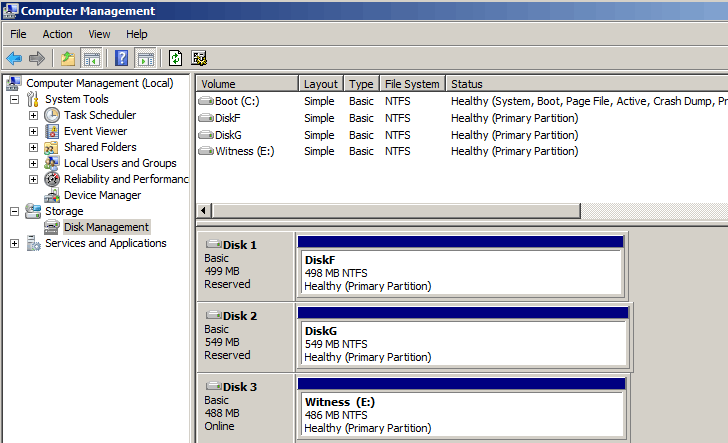
Task: Sort by the Volume column header
Action: pos(247,84)
